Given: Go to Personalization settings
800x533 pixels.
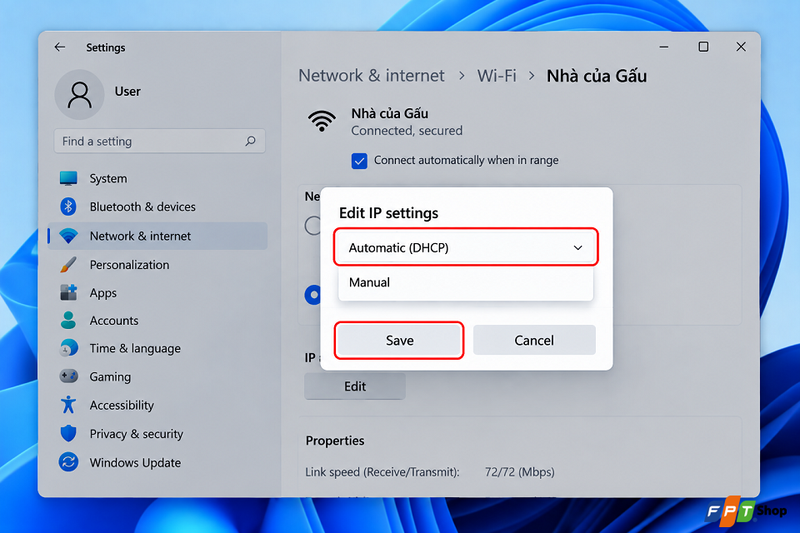Looking at the screenshot, I should [x=157, y=265].
